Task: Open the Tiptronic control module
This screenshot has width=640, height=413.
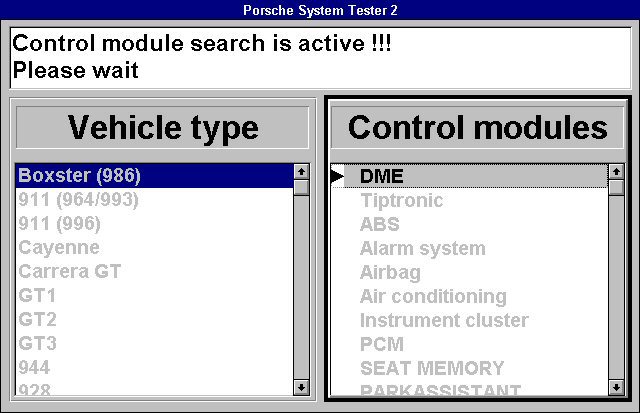Action: pyautogui.click(x=401, y=201)
